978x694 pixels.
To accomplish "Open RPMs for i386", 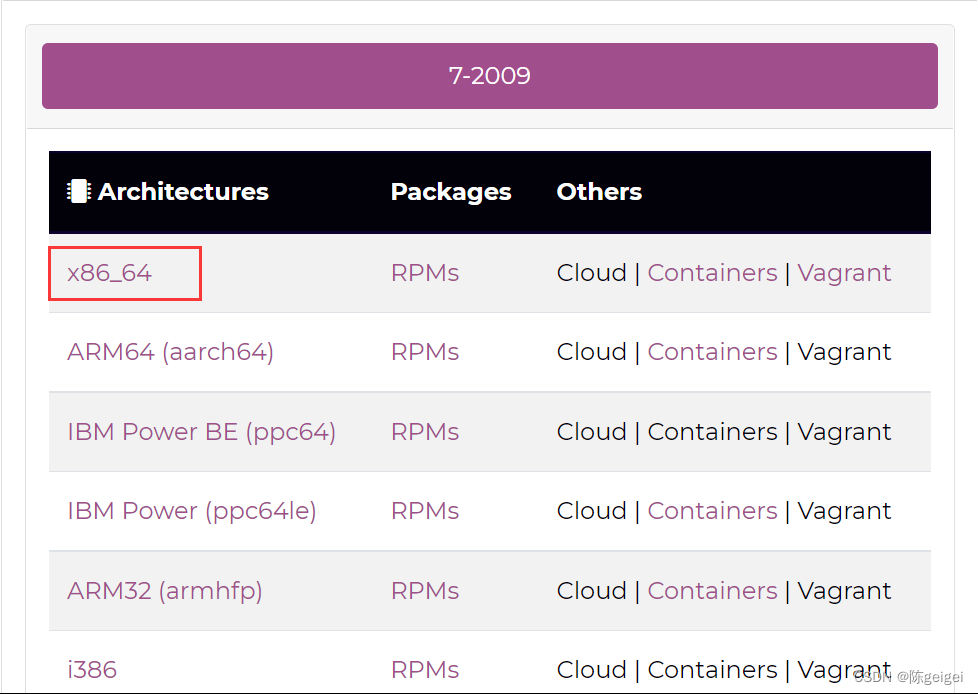I will 425,670.
